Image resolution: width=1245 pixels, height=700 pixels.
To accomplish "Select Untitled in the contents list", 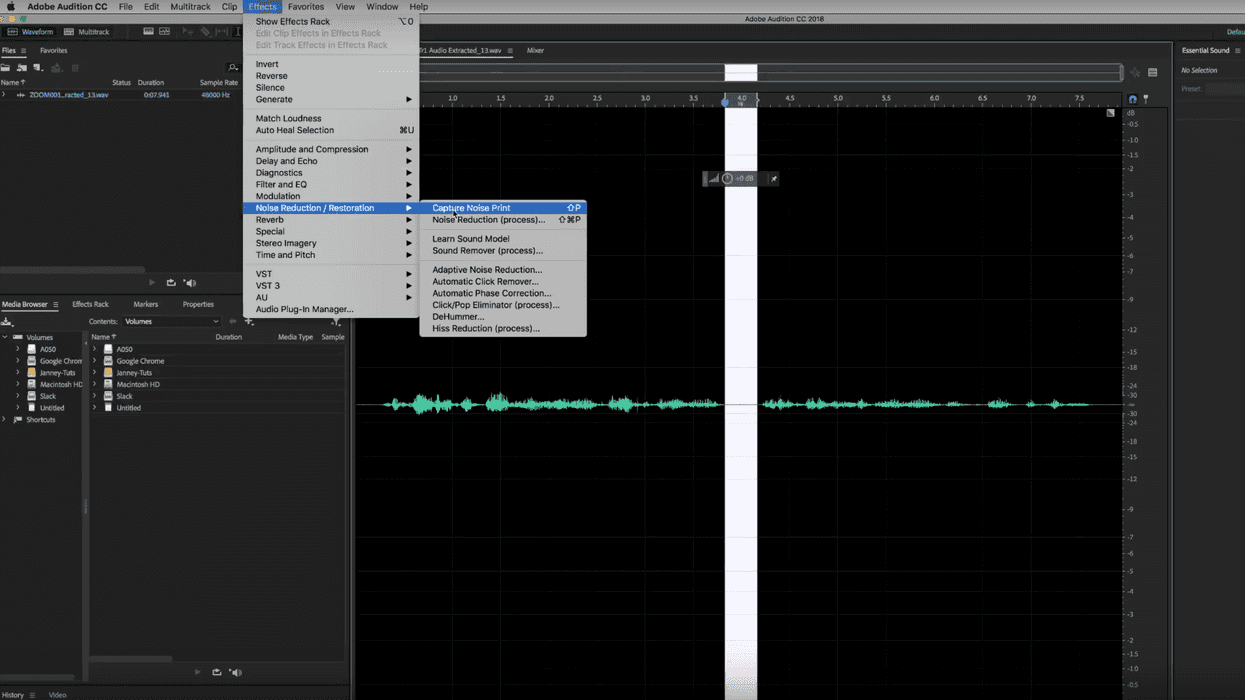I will pyautogui.click(x=129, y=408).
